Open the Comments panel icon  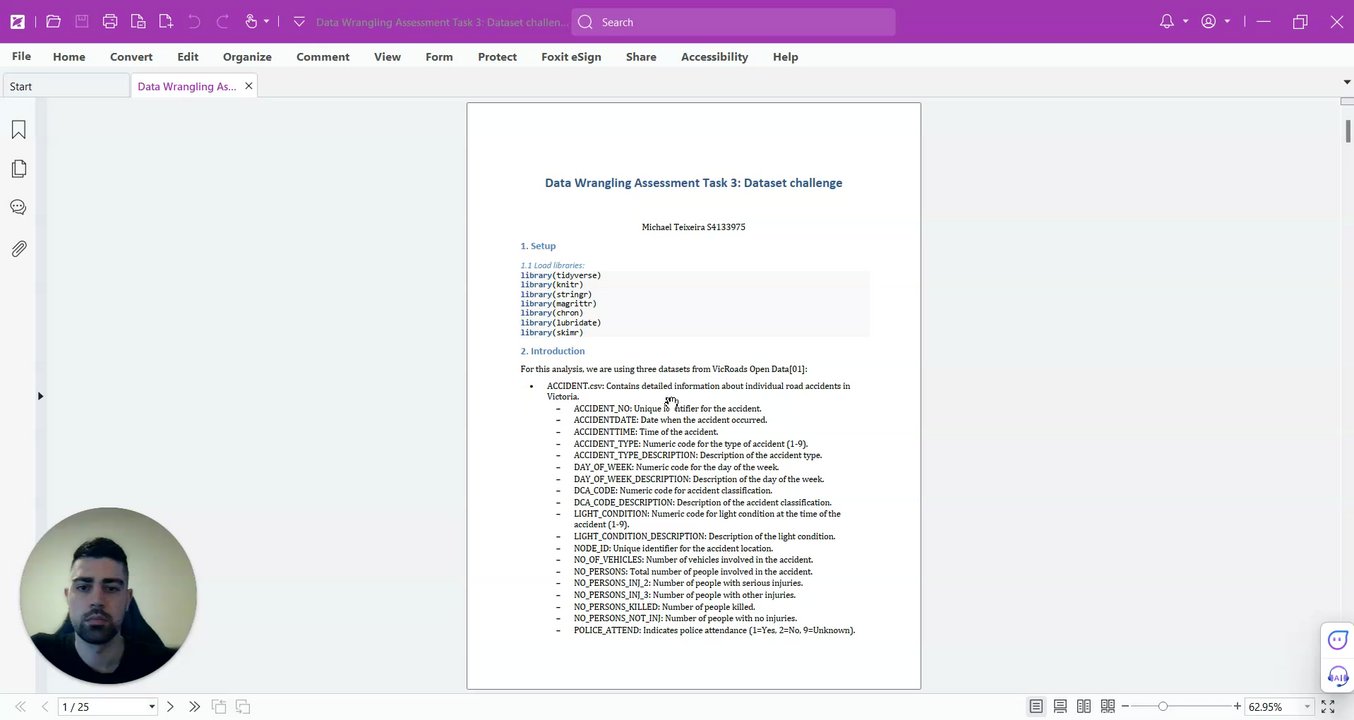[x=18, y=208]
